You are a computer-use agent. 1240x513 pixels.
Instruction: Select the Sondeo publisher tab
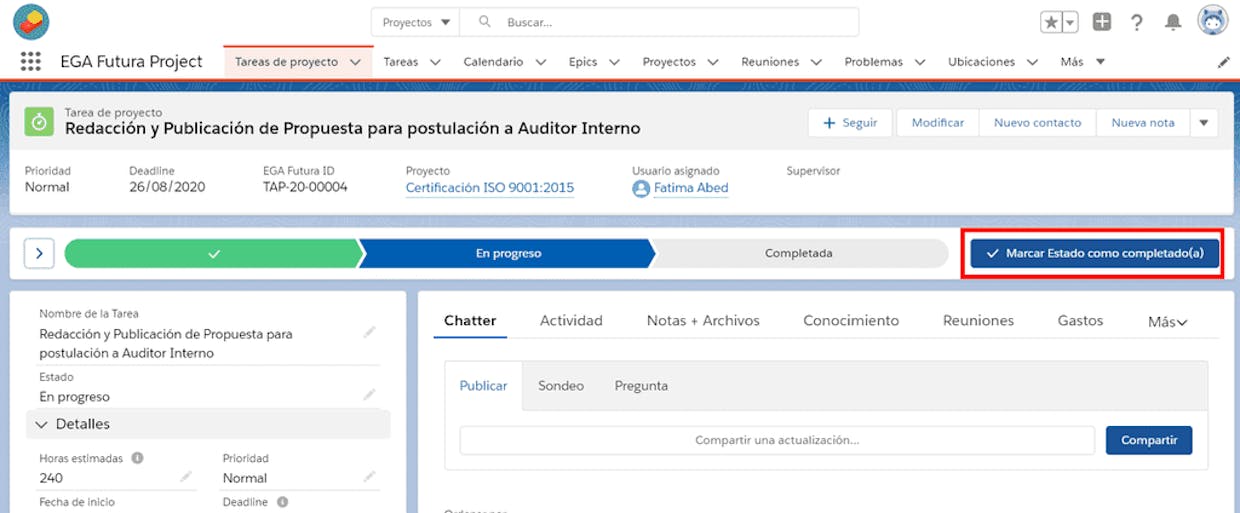[x=561, y=386]
